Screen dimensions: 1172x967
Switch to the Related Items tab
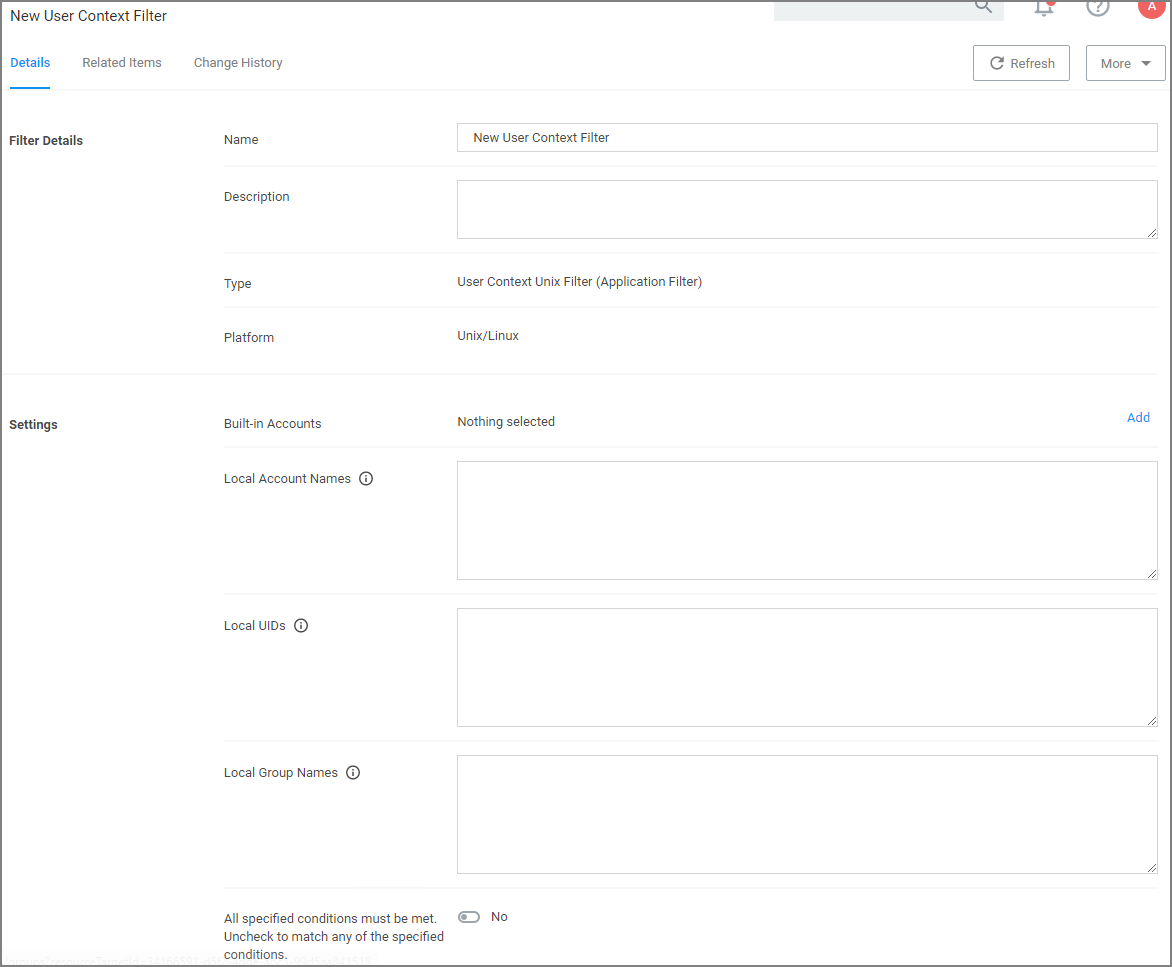click(x=122, y=63)
